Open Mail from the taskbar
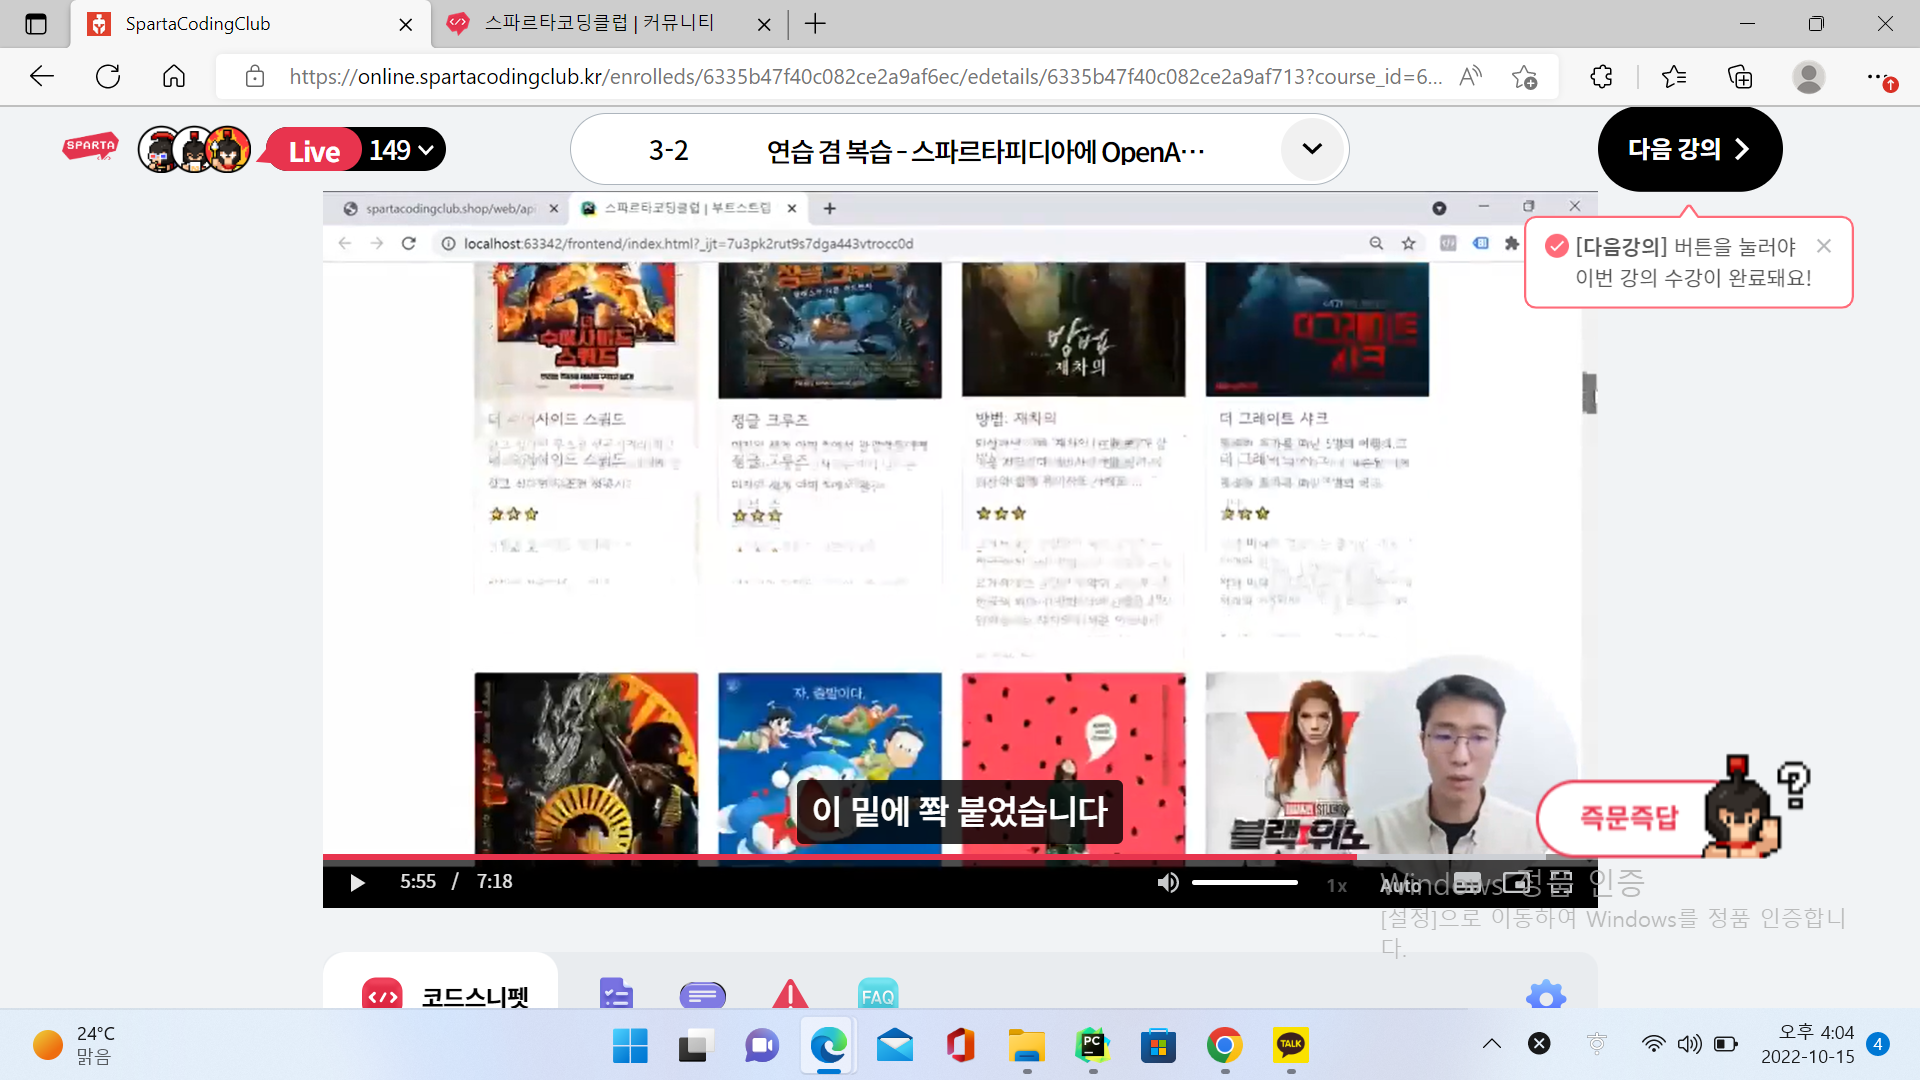 (x=894, y=1046)
